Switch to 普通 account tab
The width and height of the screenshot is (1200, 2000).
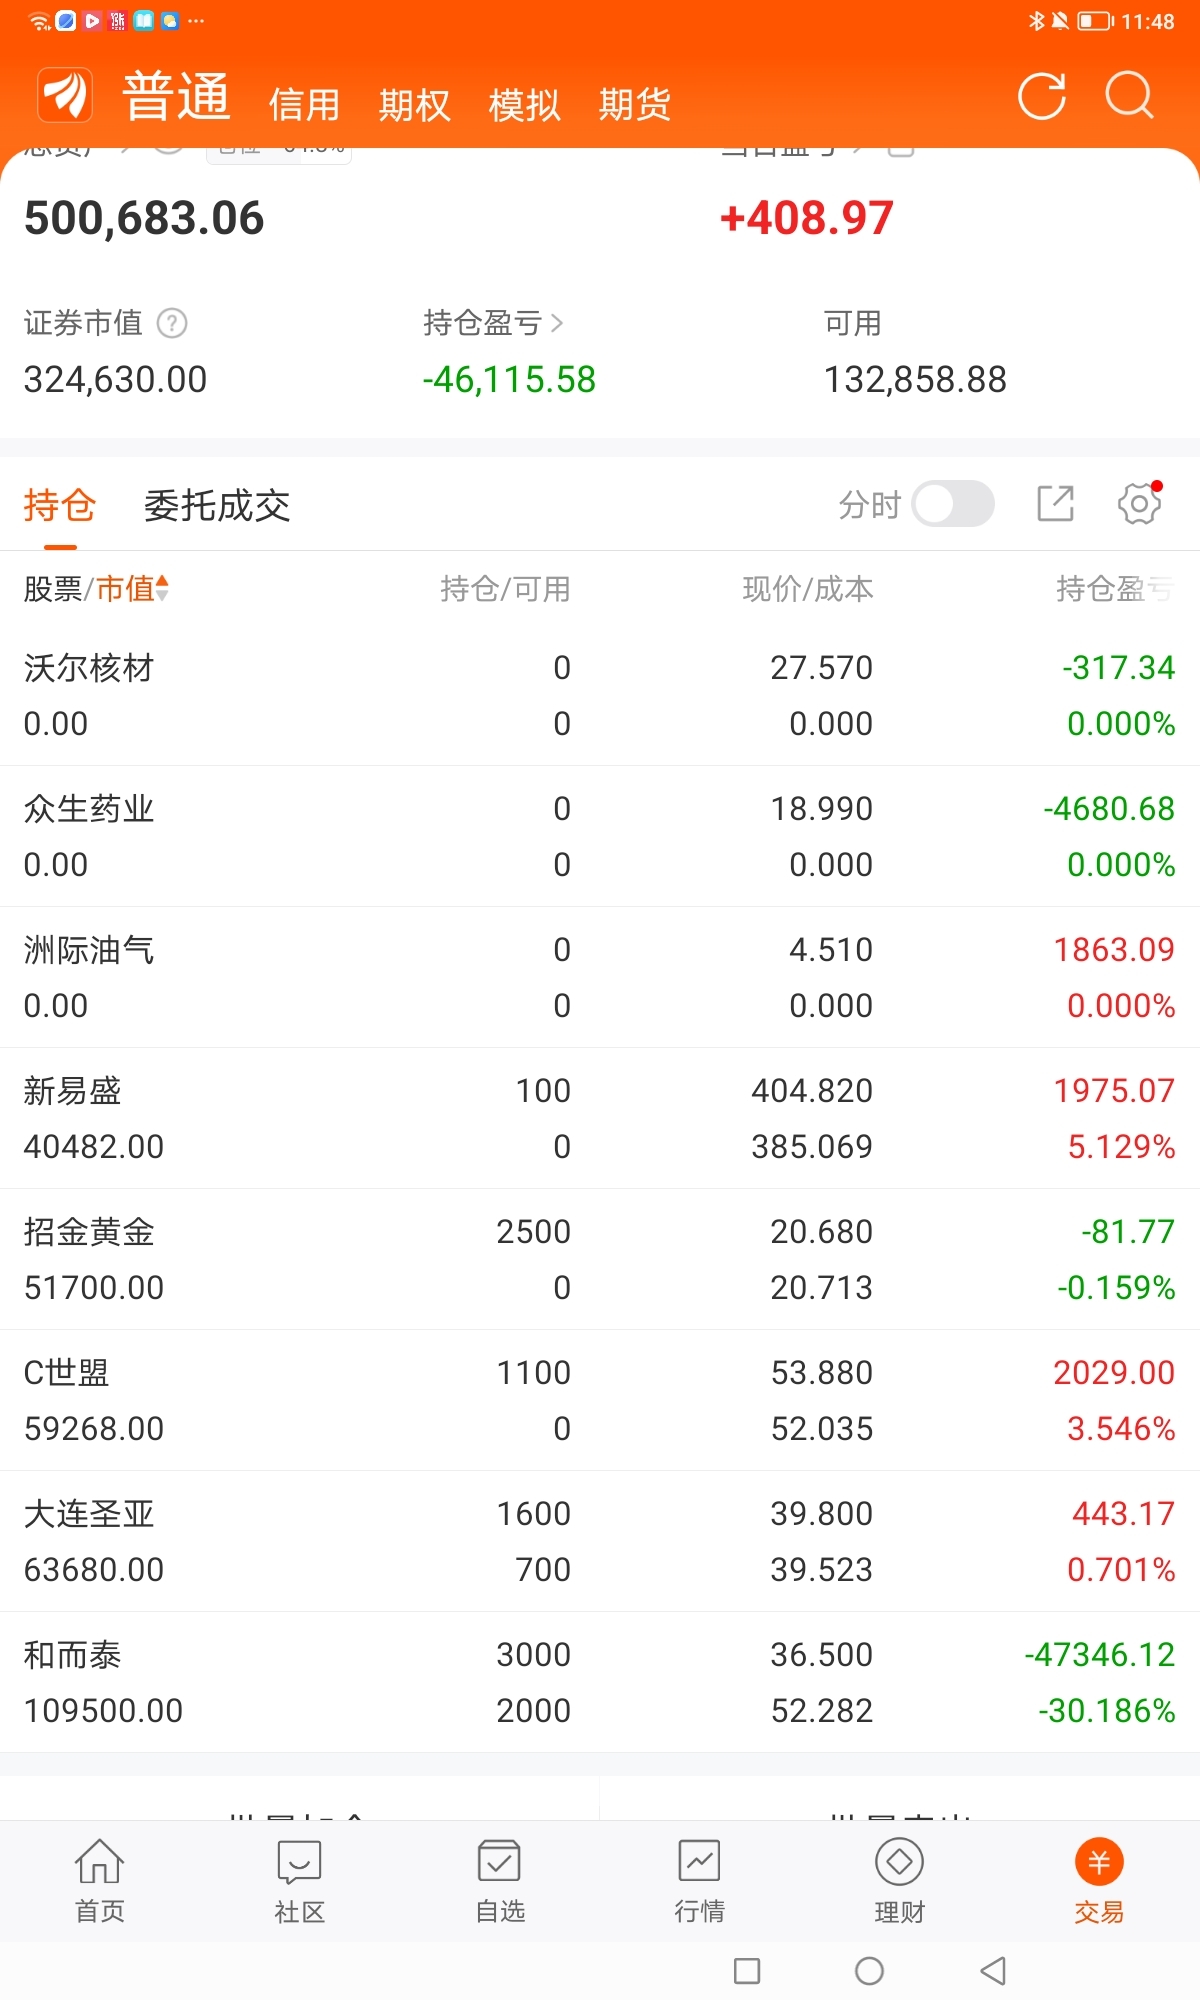coord(176,97)
